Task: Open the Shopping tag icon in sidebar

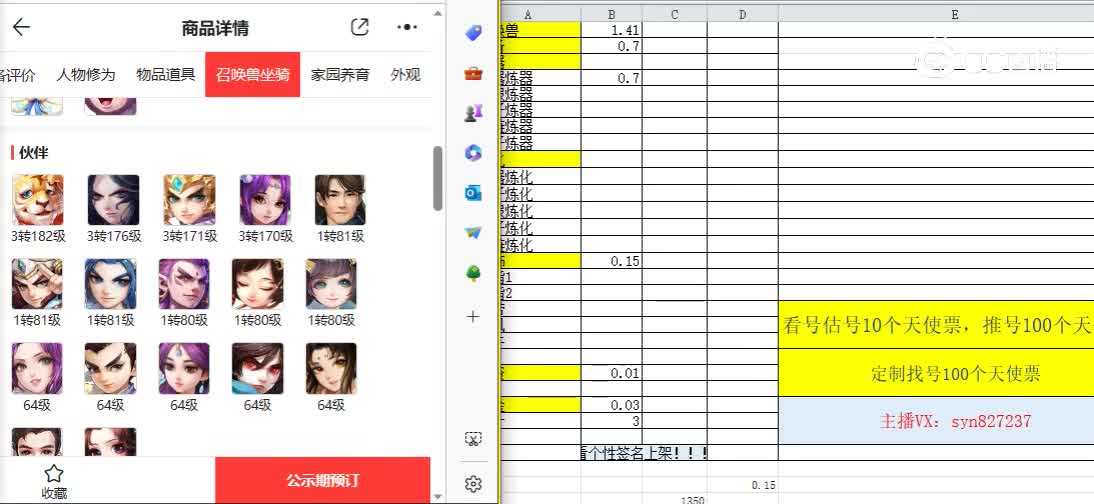Action: coord(473,33)
